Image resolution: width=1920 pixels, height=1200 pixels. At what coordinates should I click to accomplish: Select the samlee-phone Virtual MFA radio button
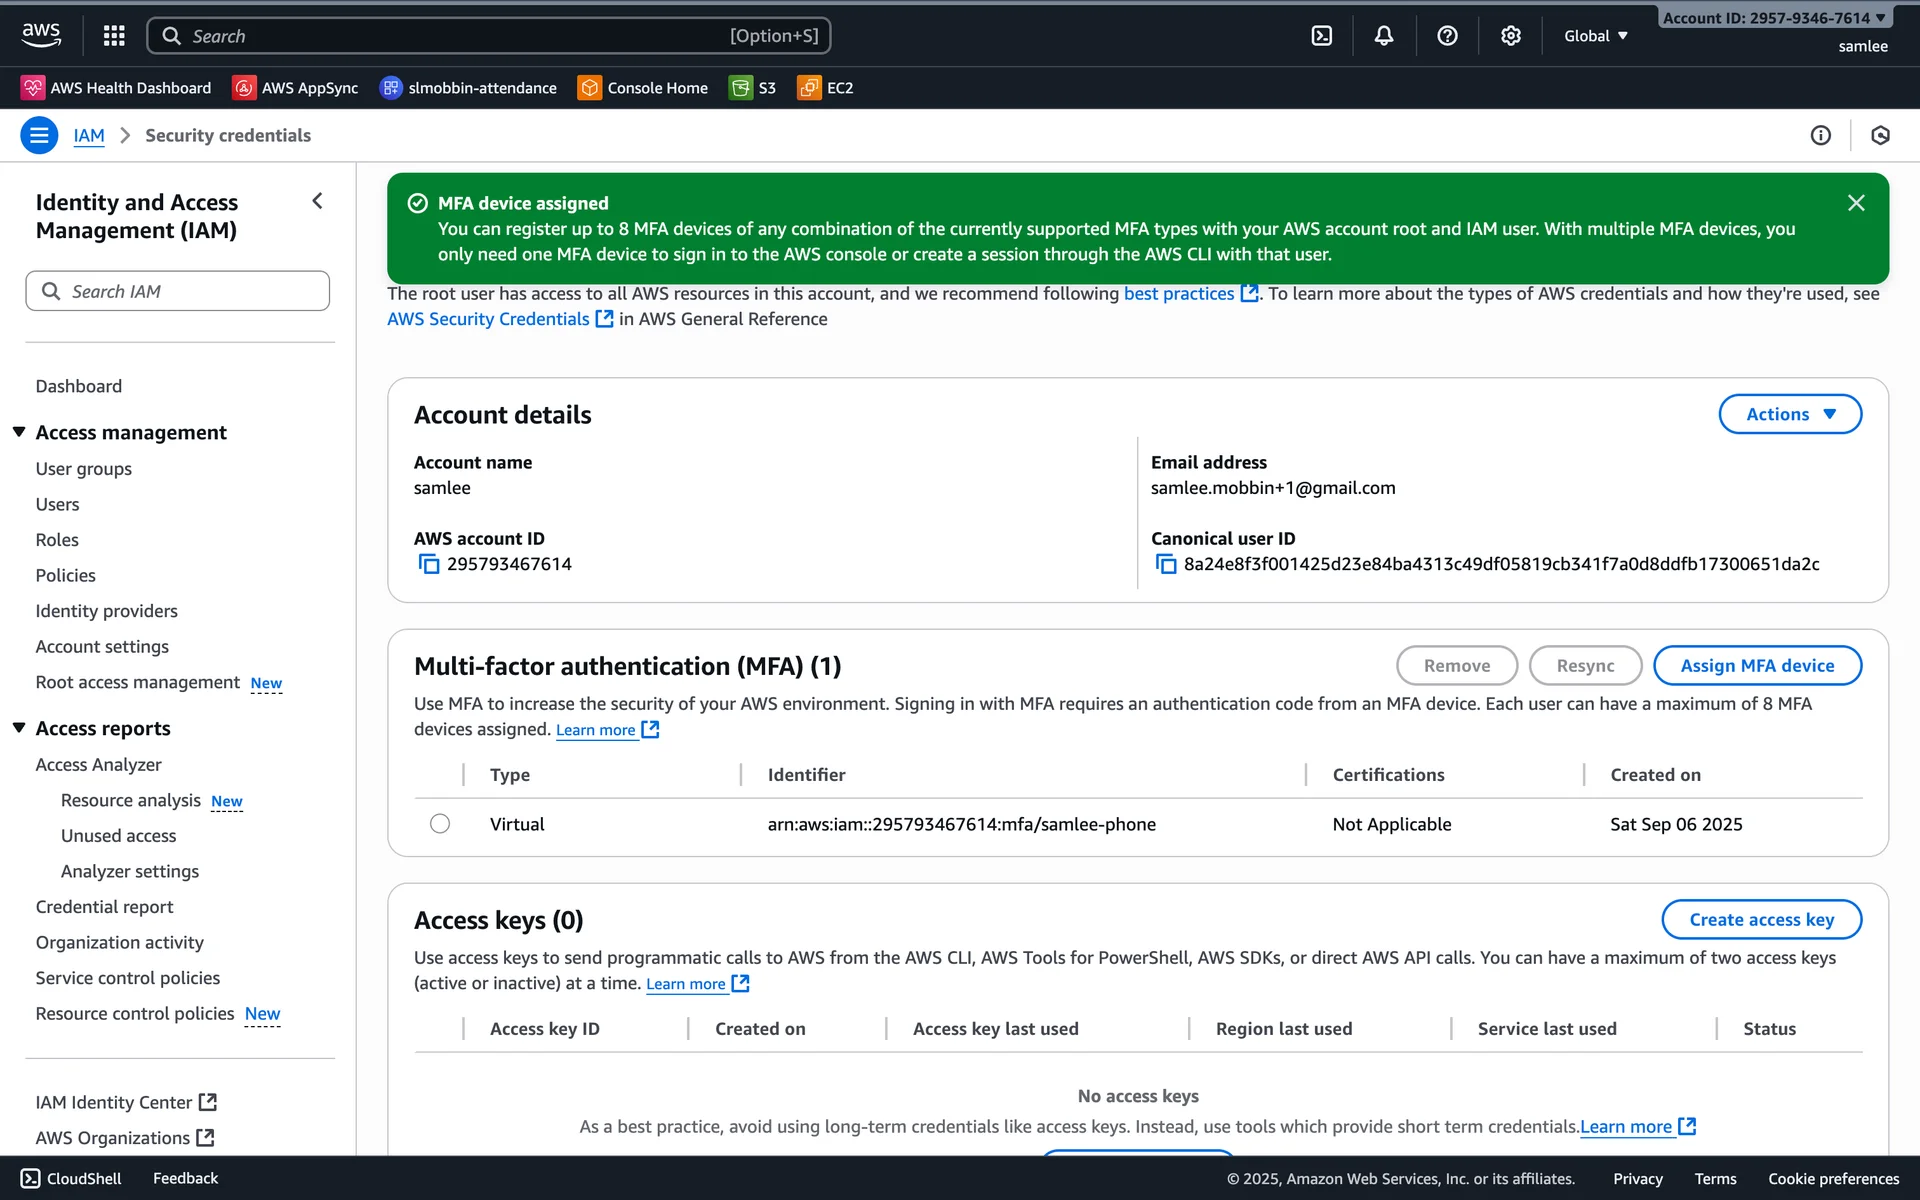440,824
